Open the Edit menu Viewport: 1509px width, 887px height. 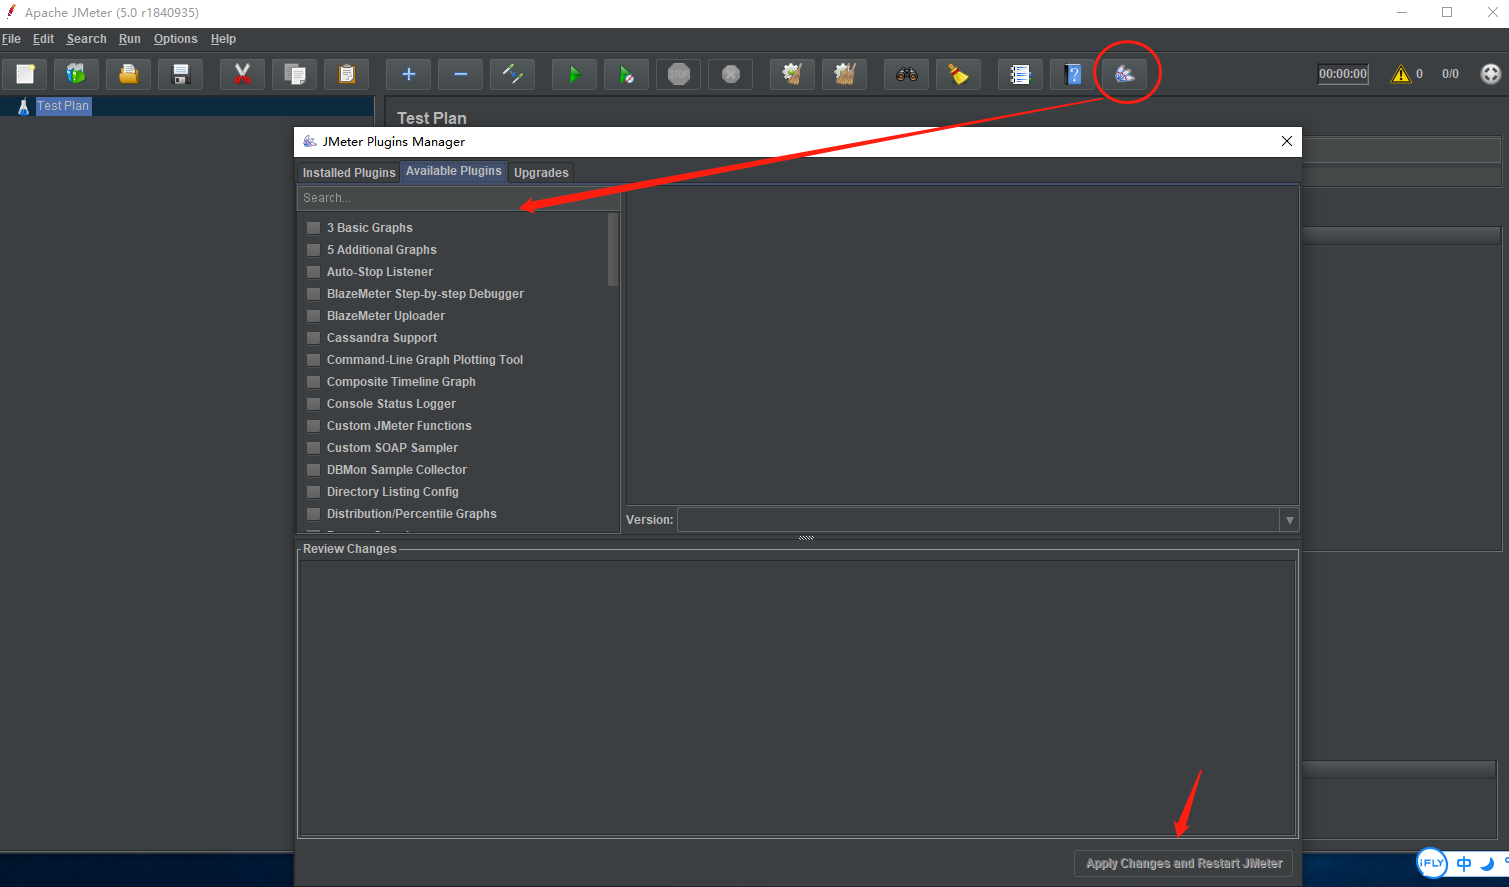pyautogui.click(x=43, y=39)
